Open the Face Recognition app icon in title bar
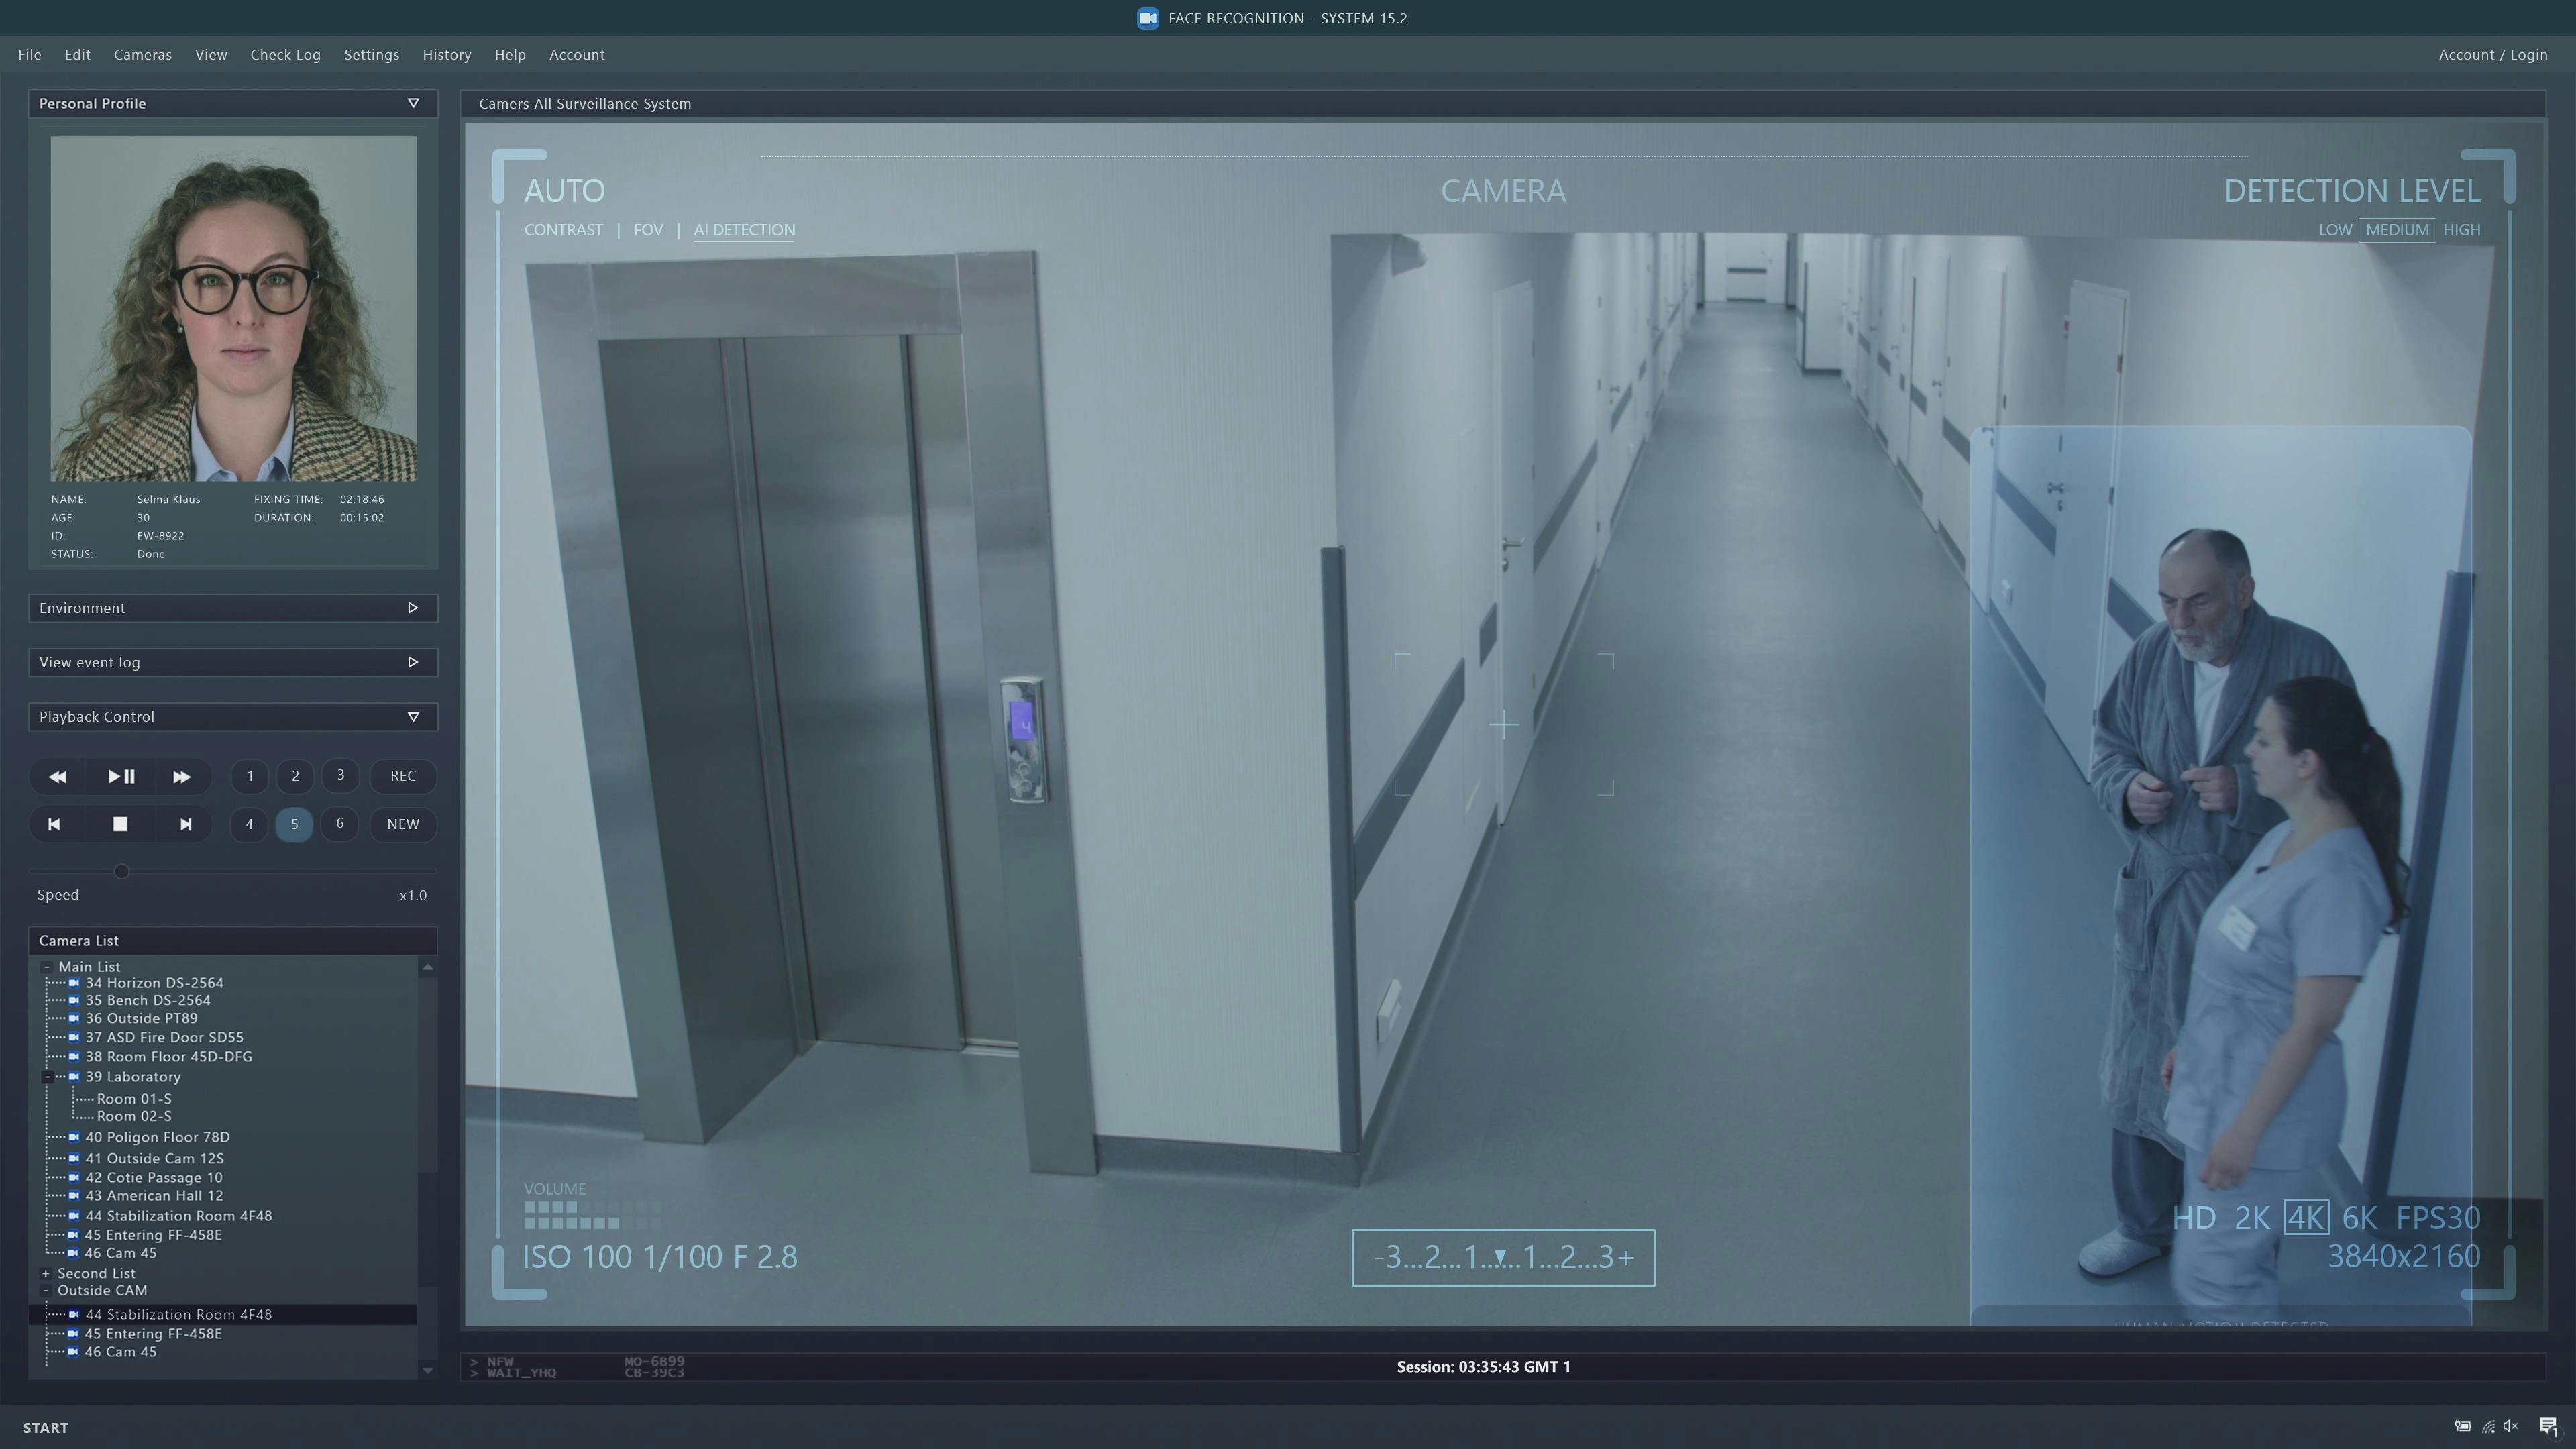The height and width of the screenshot is (1449, 2576). [x=1147, y=17]
